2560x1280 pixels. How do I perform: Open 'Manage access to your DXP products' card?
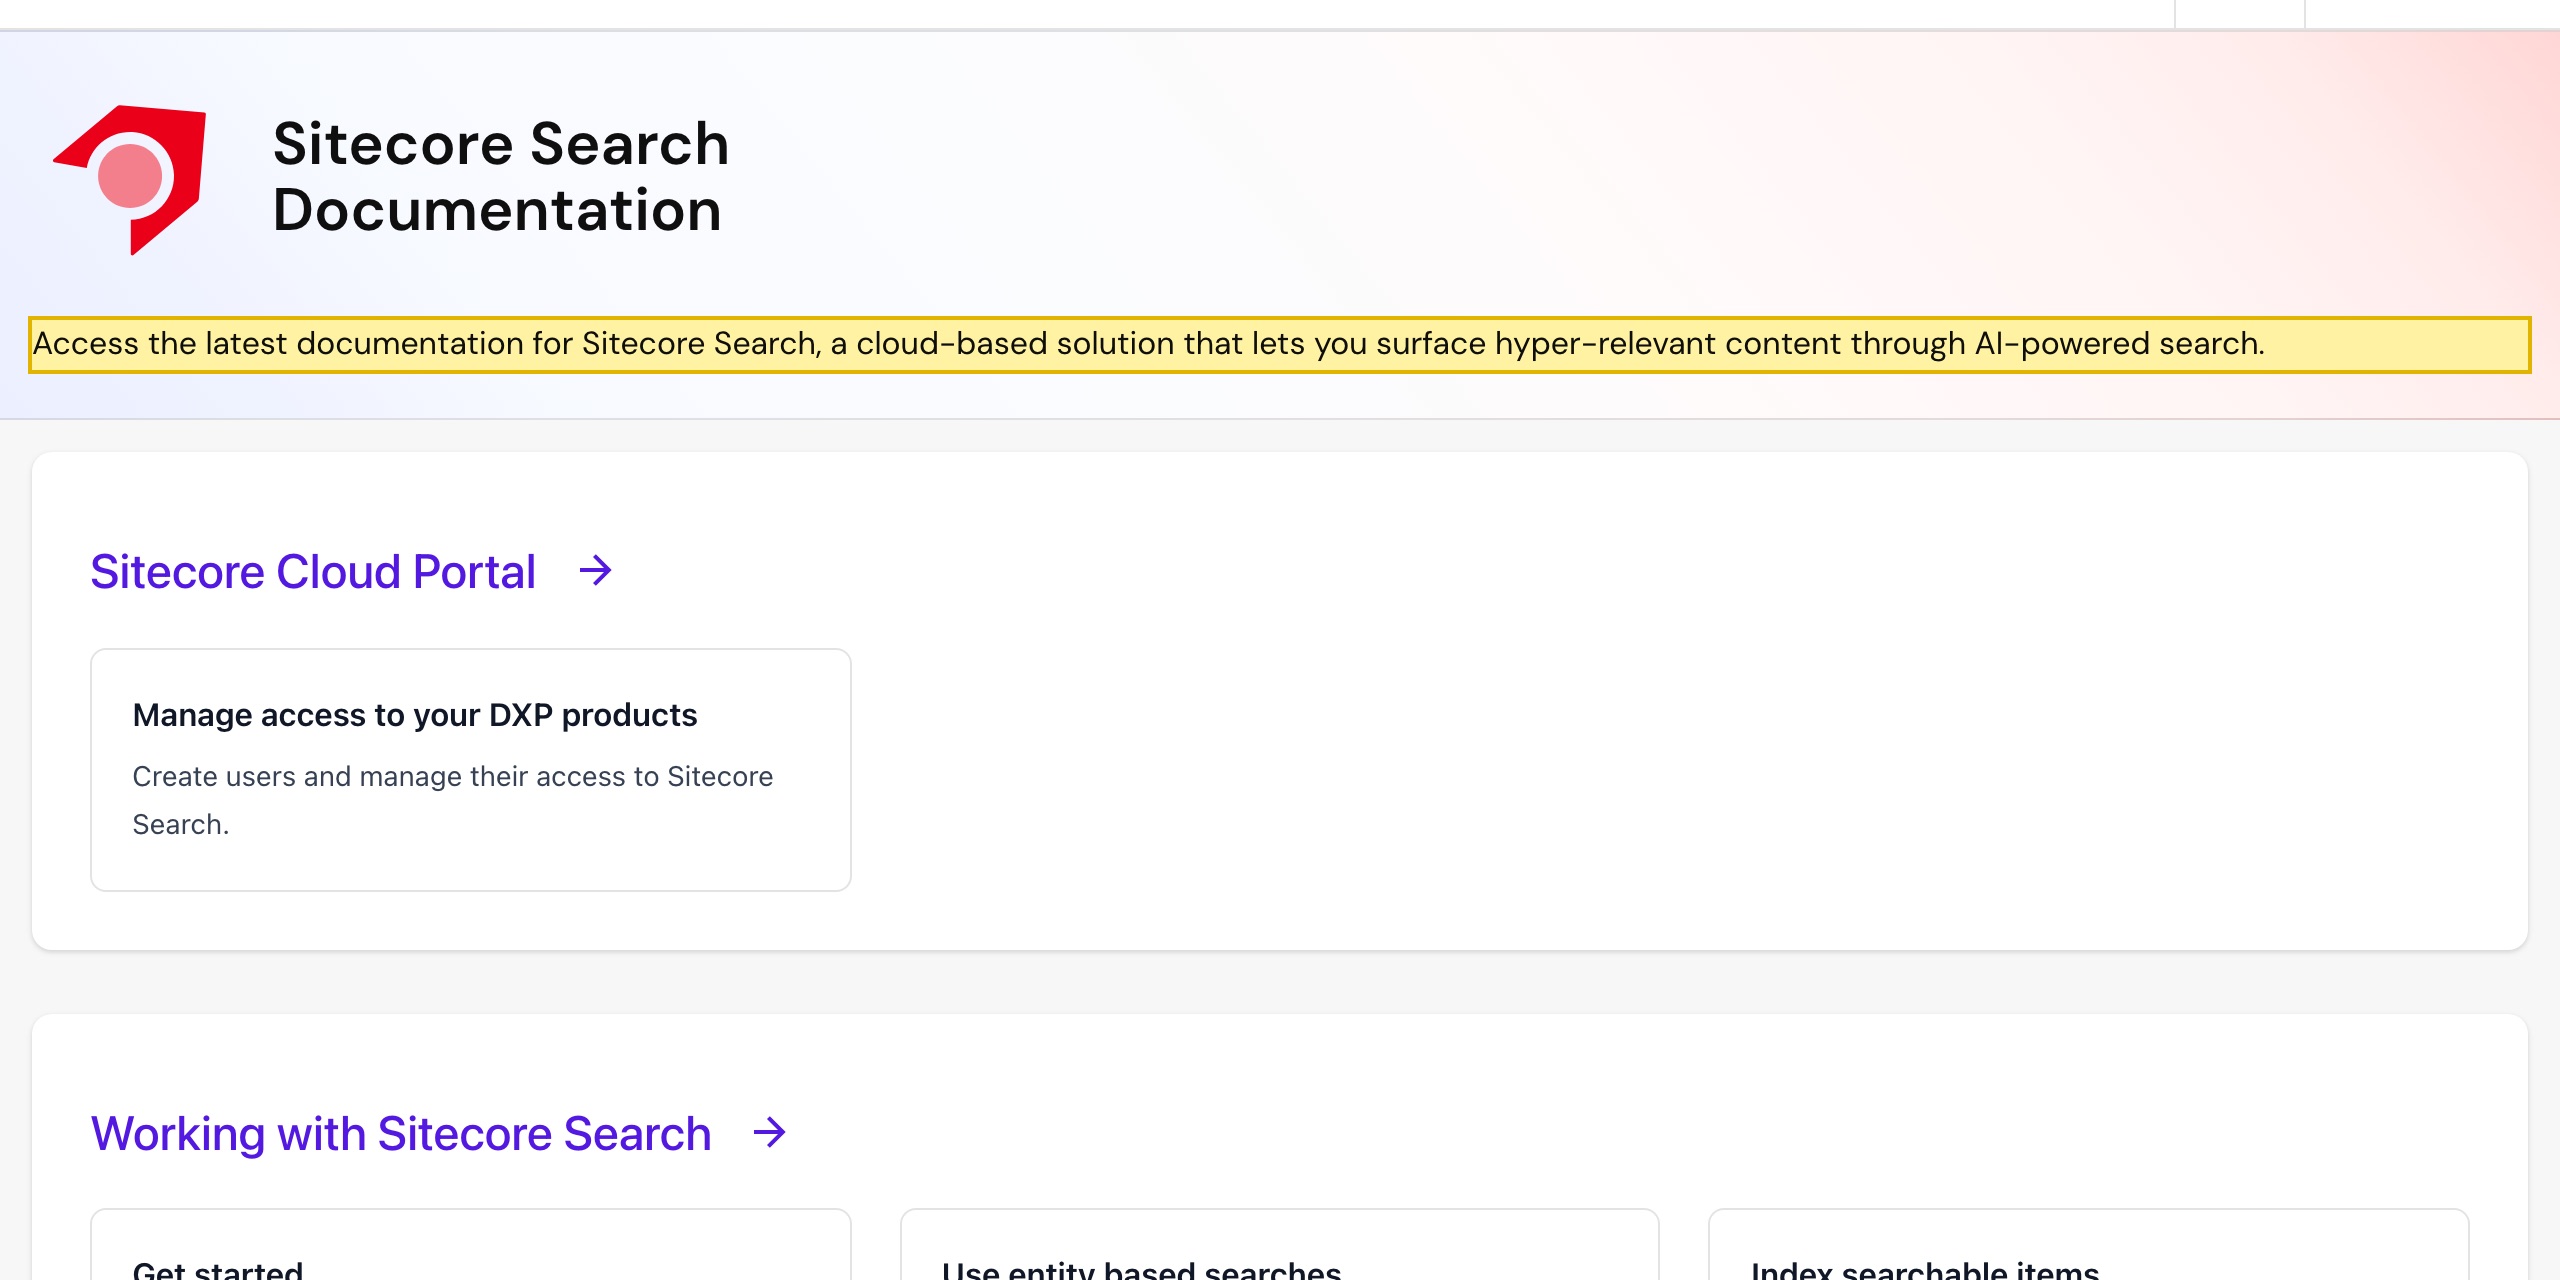[471, 770]
